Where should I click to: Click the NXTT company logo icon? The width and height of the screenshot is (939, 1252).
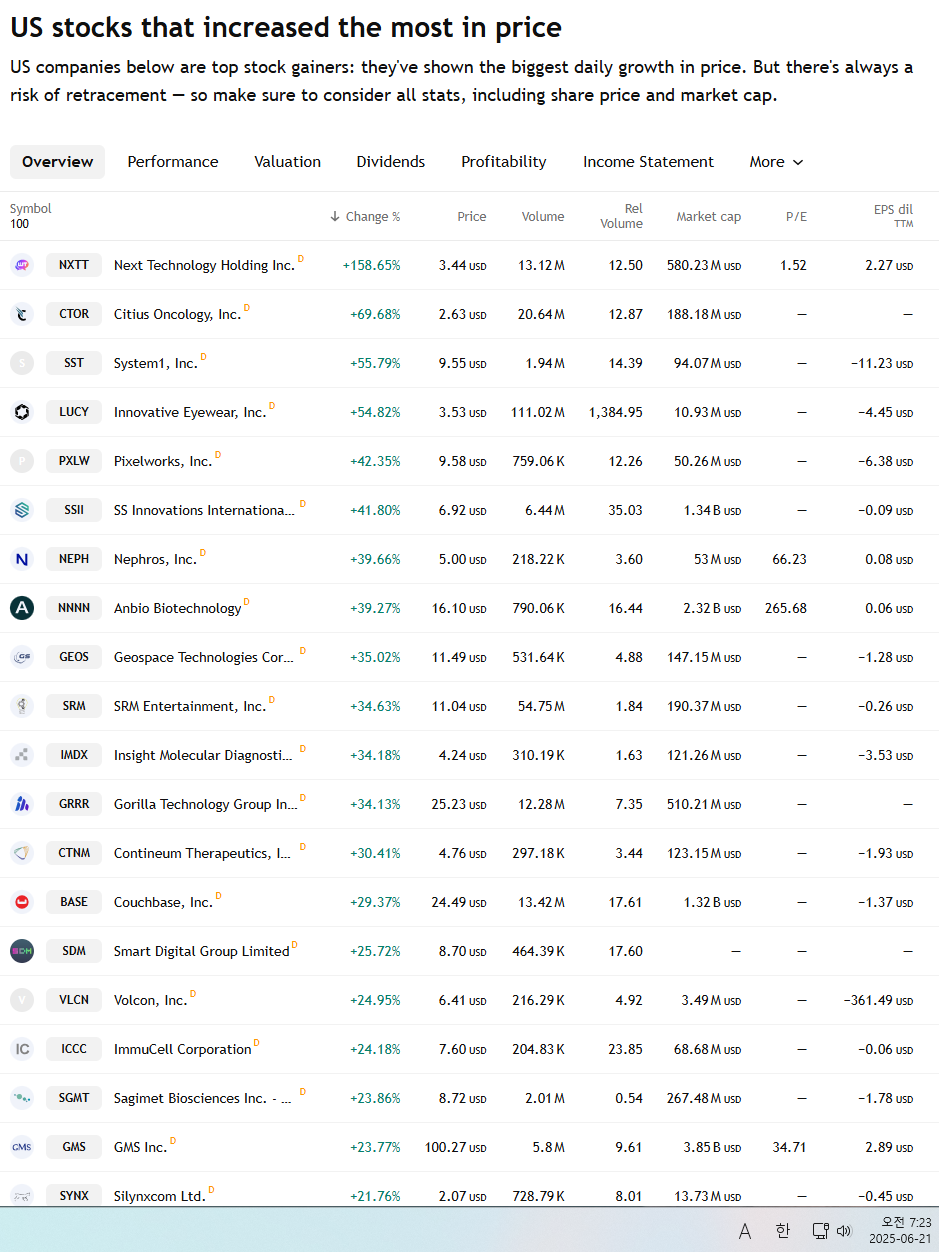pos(22,265)
